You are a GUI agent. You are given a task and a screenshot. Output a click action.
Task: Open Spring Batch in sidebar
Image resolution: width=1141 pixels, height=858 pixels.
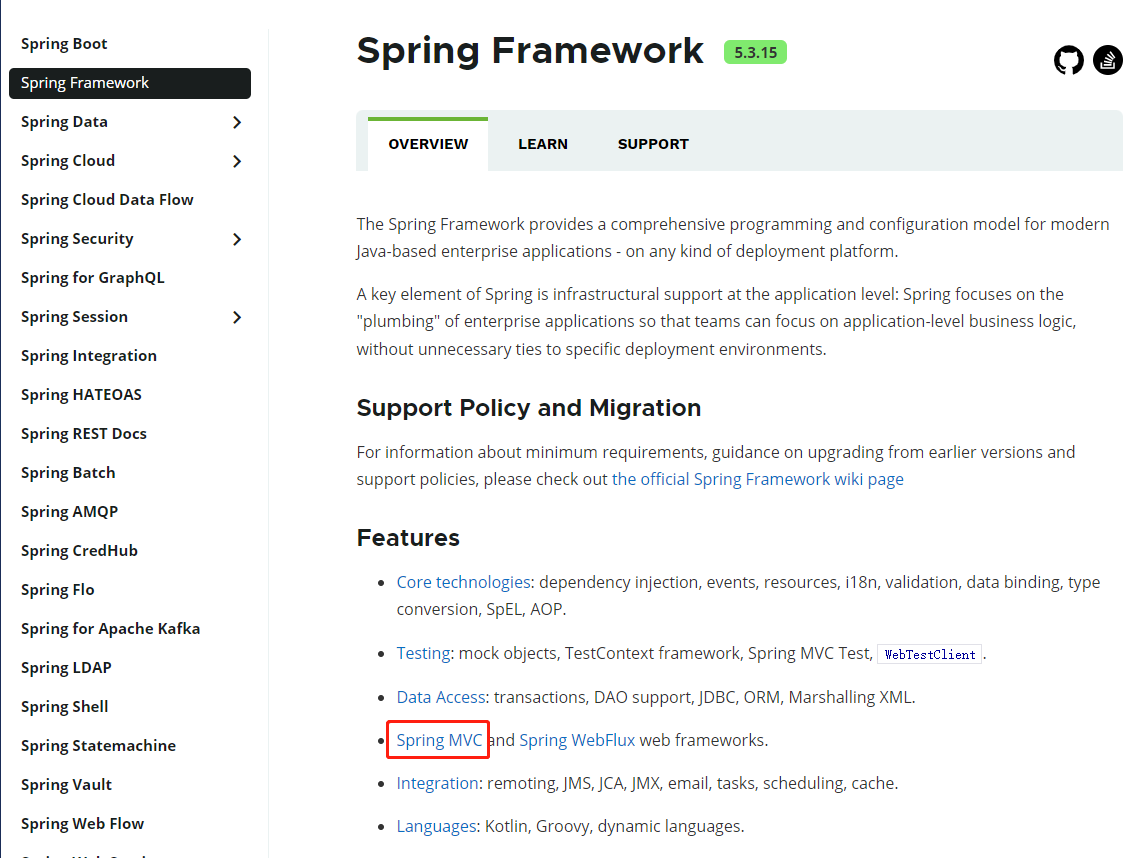coord(68,473)
